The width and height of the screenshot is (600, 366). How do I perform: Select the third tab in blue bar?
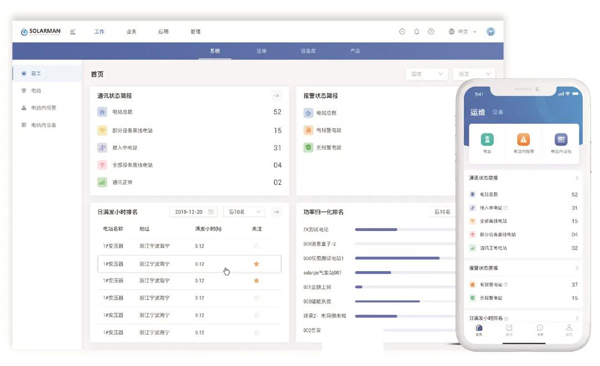click(308, 51)
